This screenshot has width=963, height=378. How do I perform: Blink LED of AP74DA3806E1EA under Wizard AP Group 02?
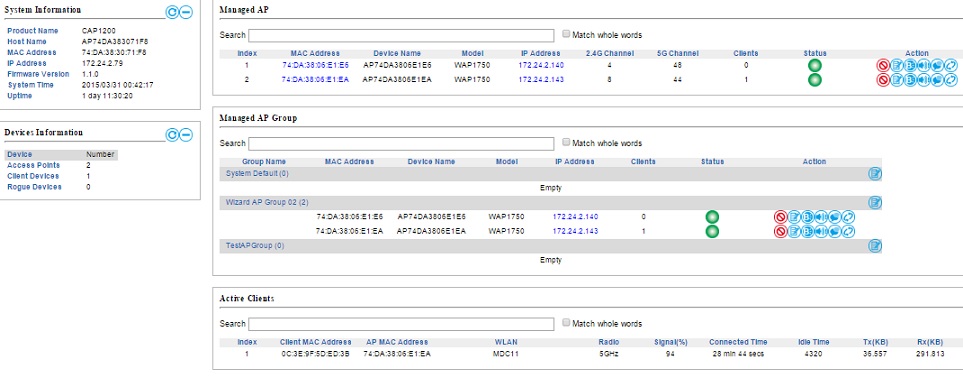tap(808, 231)
